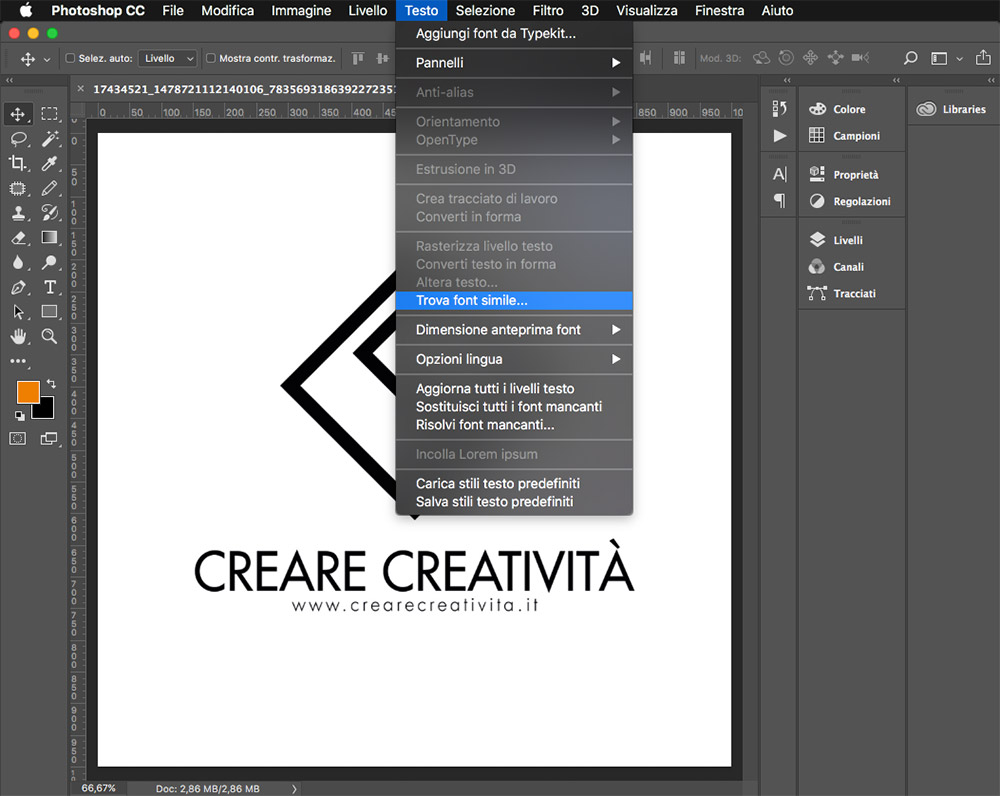Image resolution: width=1000 pixels, height=796 pixels.
Task: Open the Campioni panel
Action: [855, 136]
